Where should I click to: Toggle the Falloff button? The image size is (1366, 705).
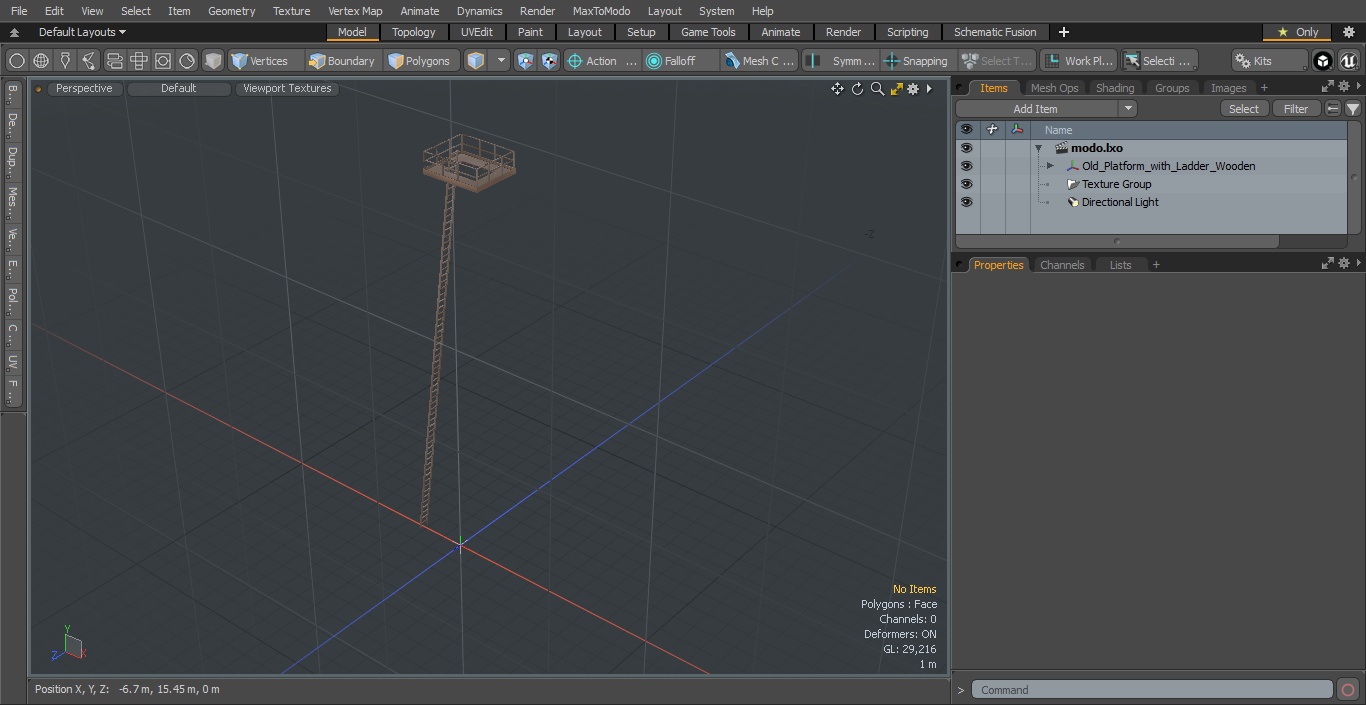(680, 61)
